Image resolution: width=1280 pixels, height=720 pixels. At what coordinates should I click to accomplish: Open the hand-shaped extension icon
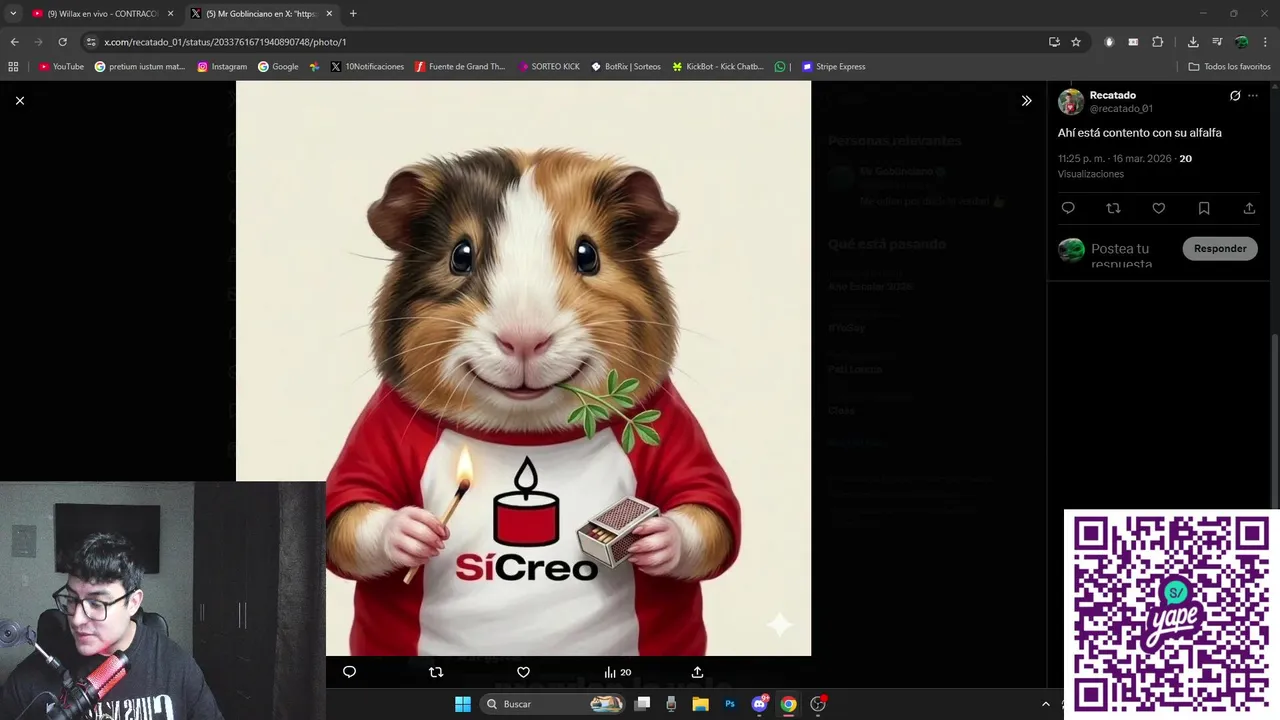(1109, 42)
